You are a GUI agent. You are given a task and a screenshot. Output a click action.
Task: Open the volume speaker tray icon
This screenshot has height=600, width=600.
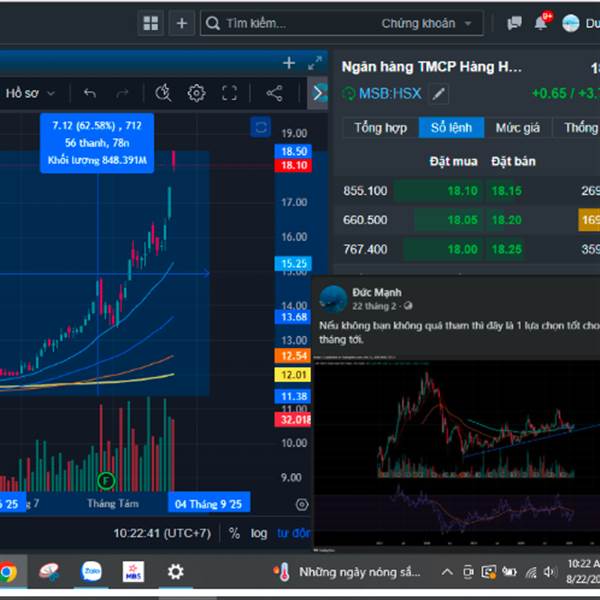[x=549, y=572]
